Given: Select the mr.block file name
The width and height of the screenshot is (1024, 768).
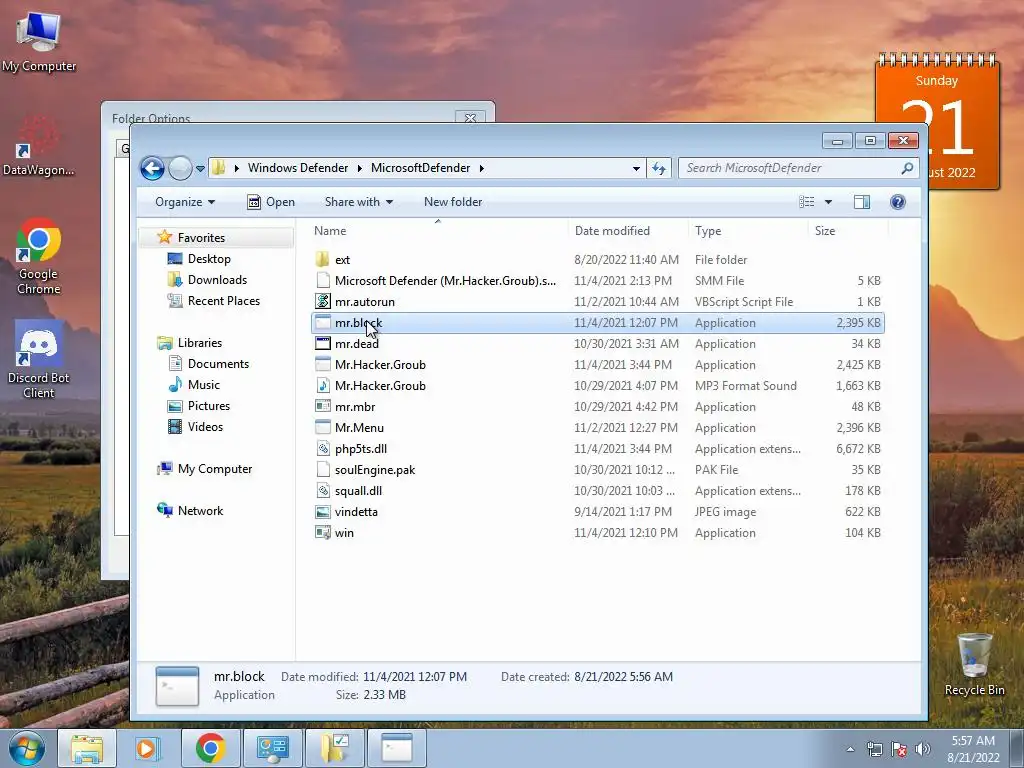Looking at the screenshot, I should click(x=359, y=323).
